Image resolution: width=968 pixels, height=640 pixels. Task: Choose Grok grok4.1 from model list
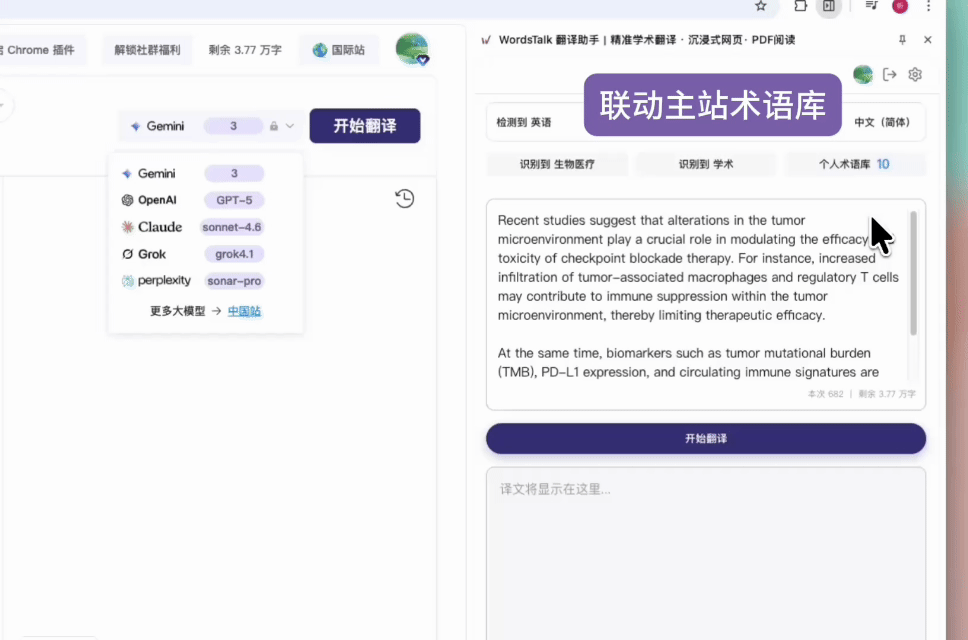pyautogui.click(x=193, y=254)
